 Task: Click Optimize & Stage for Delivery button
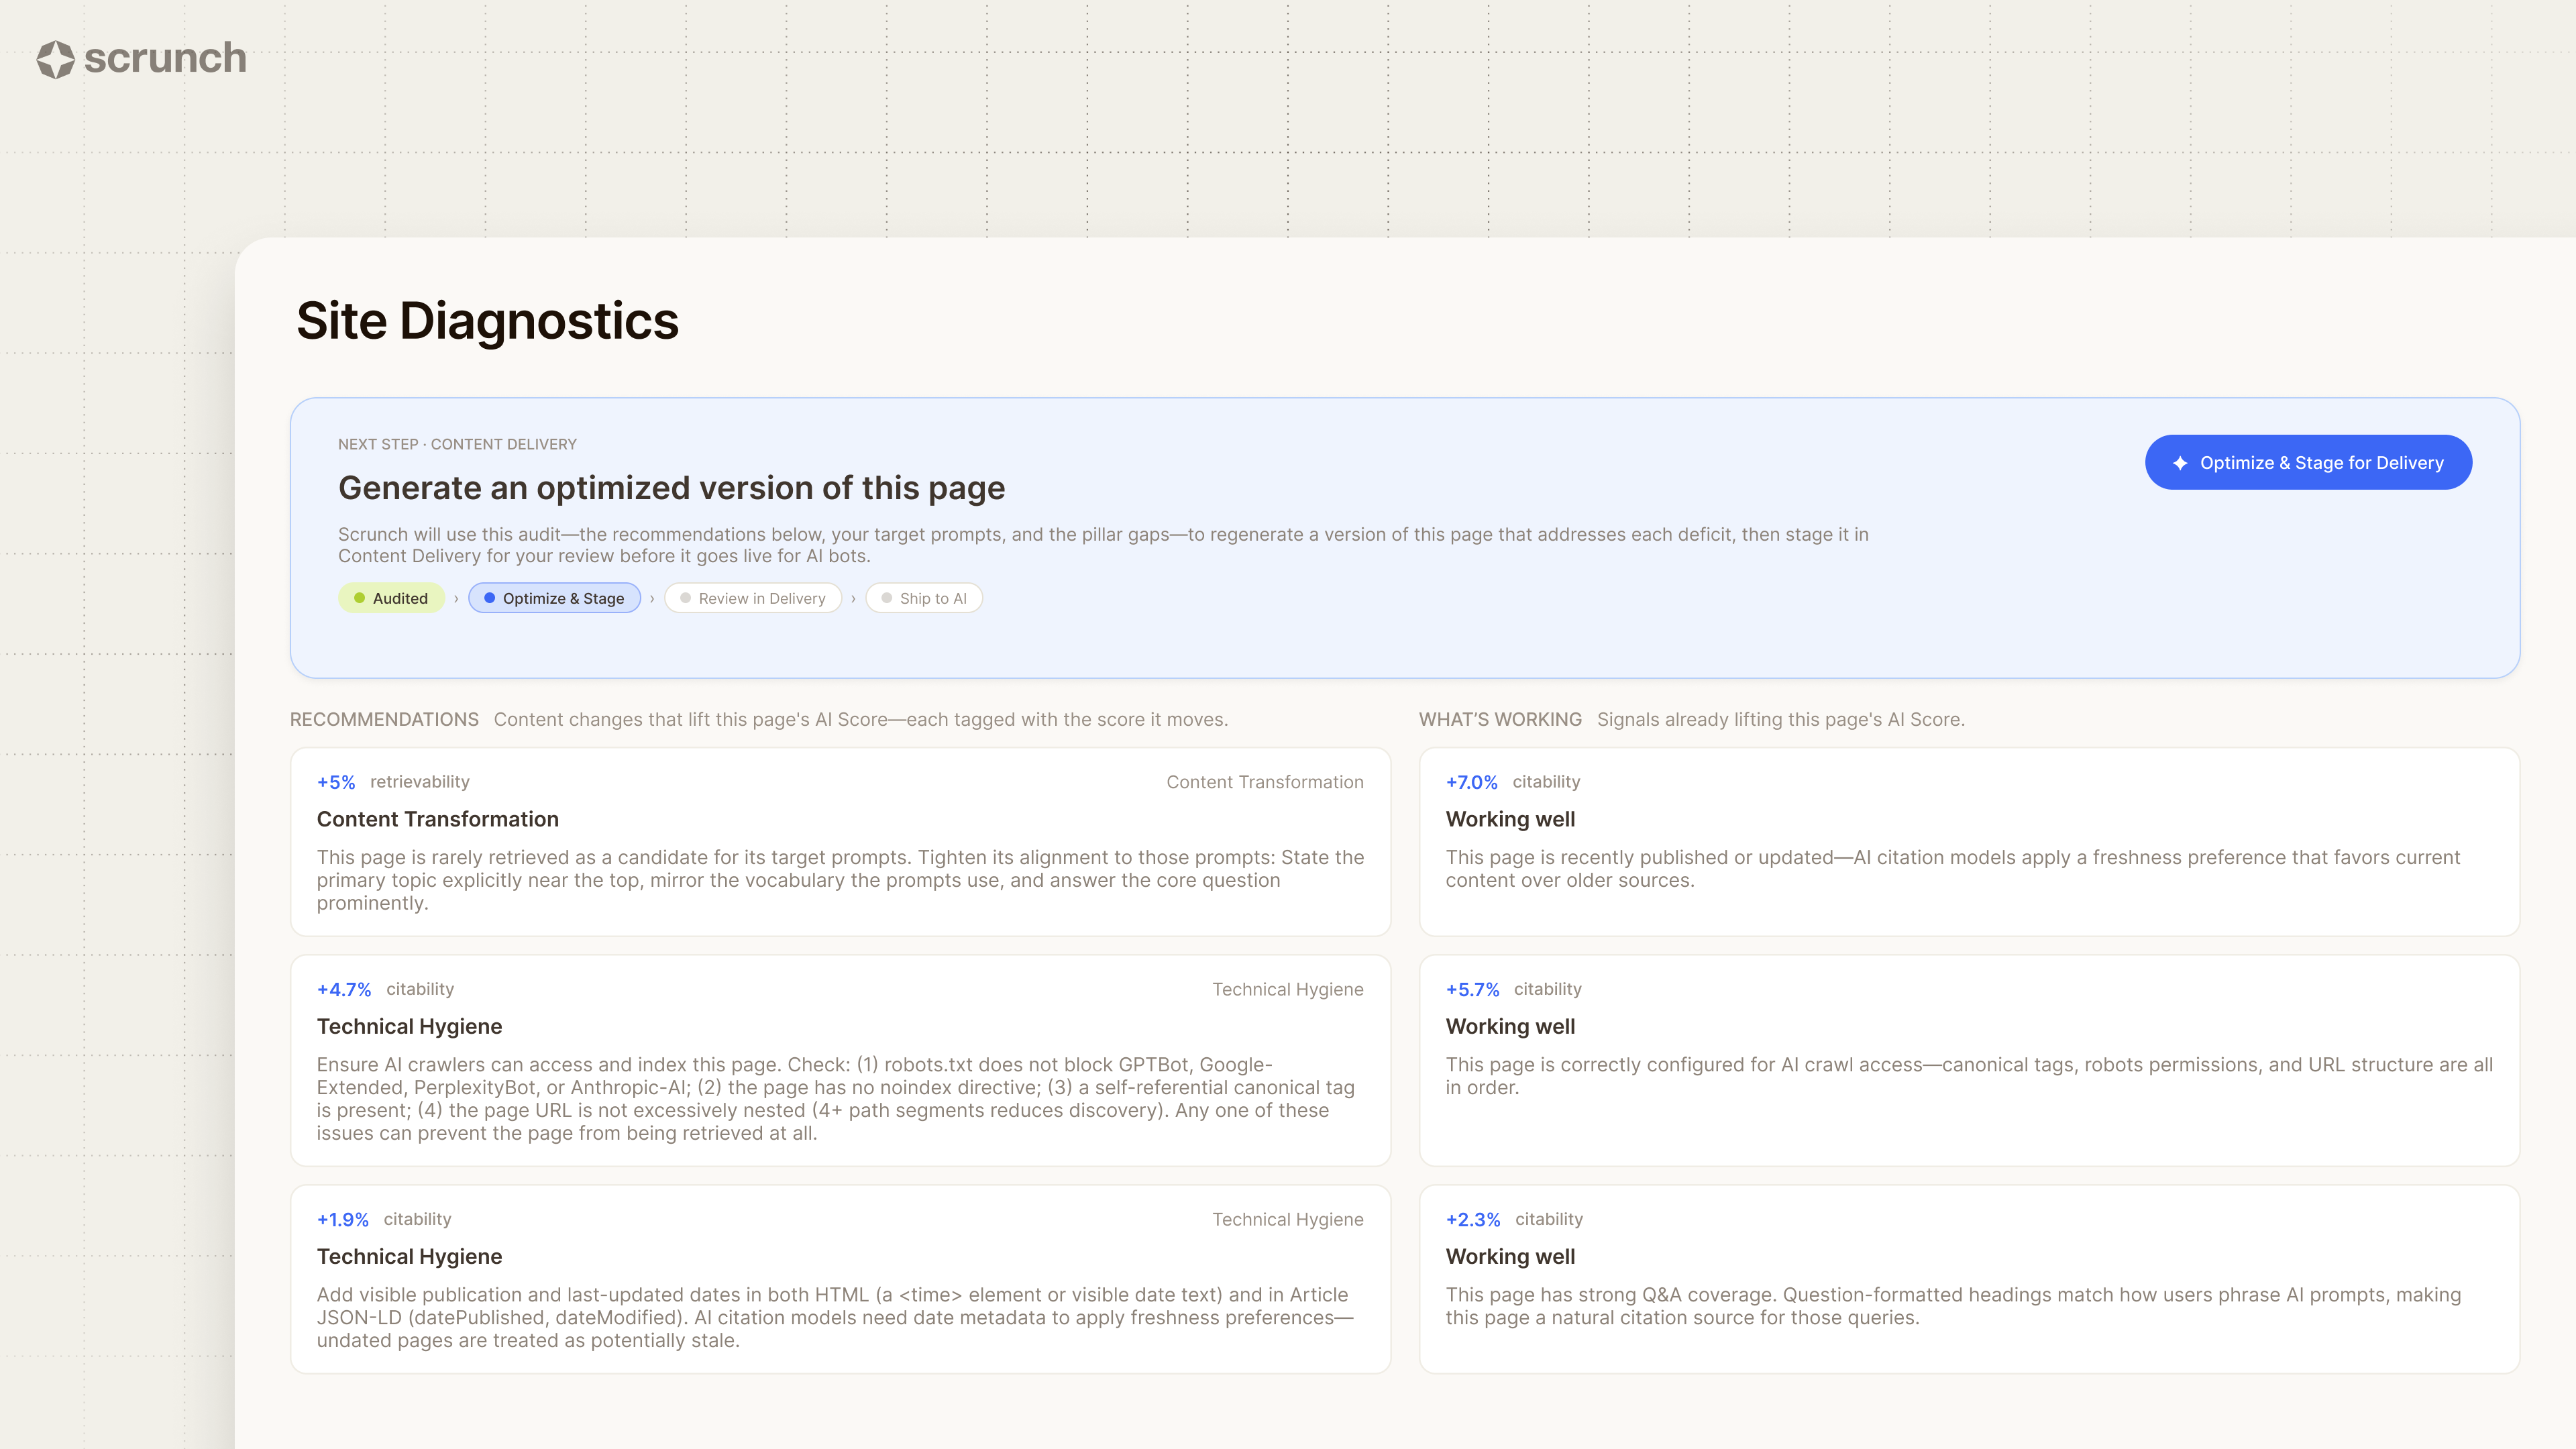coord(2308,462)
